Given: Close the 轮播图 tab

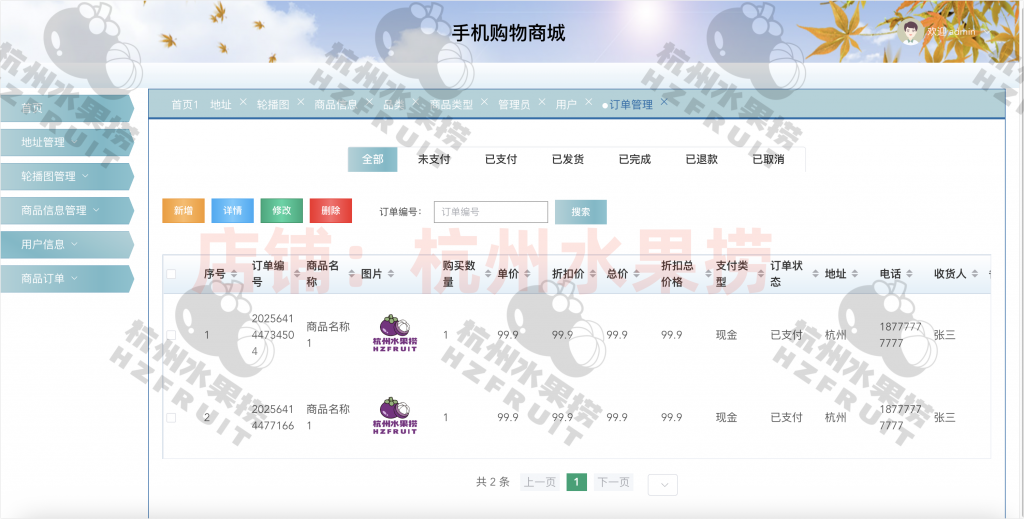Looking at the screenshot, I should (301, 102).
